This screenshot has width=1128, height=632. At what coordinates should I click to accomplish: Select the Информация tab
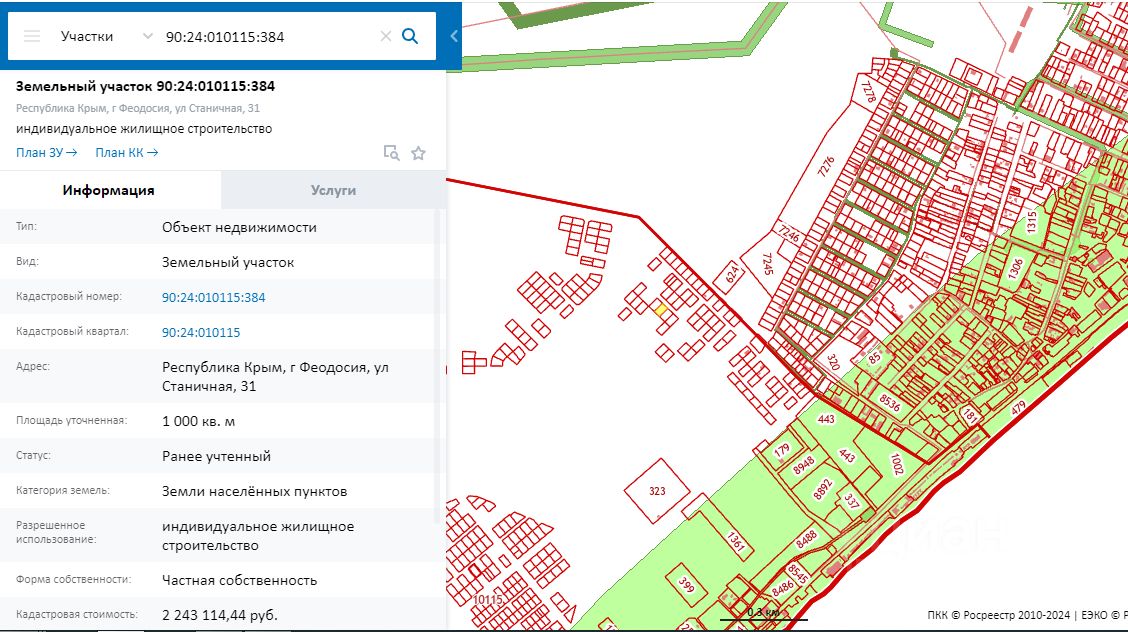(108, 190)
